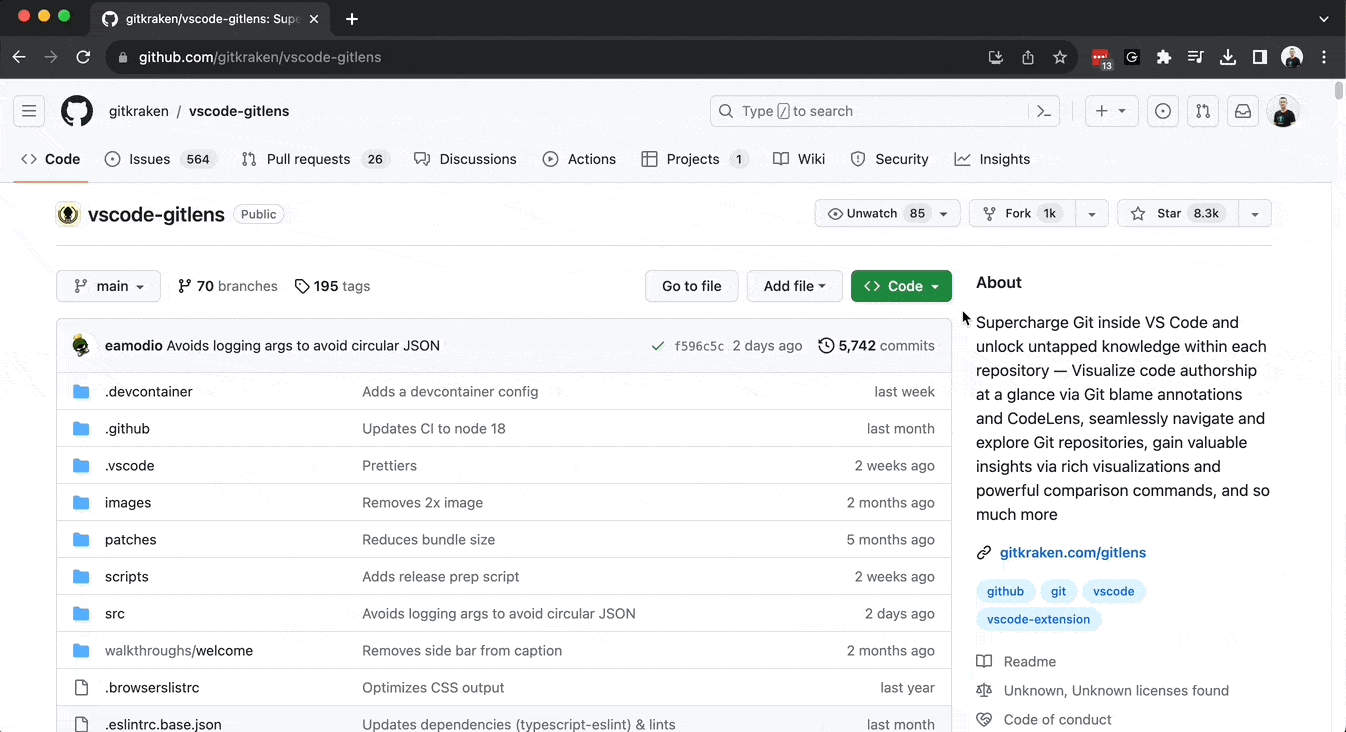1346x732 pixels.
Task: Open the issues icon in header
Action: [x=1163, y=111]
